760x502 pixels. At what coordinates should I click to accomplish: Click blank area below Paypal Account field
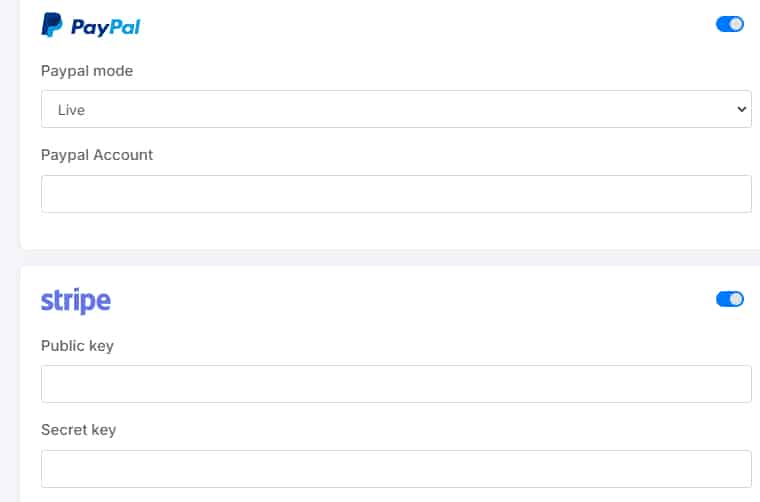coord(396,231)
